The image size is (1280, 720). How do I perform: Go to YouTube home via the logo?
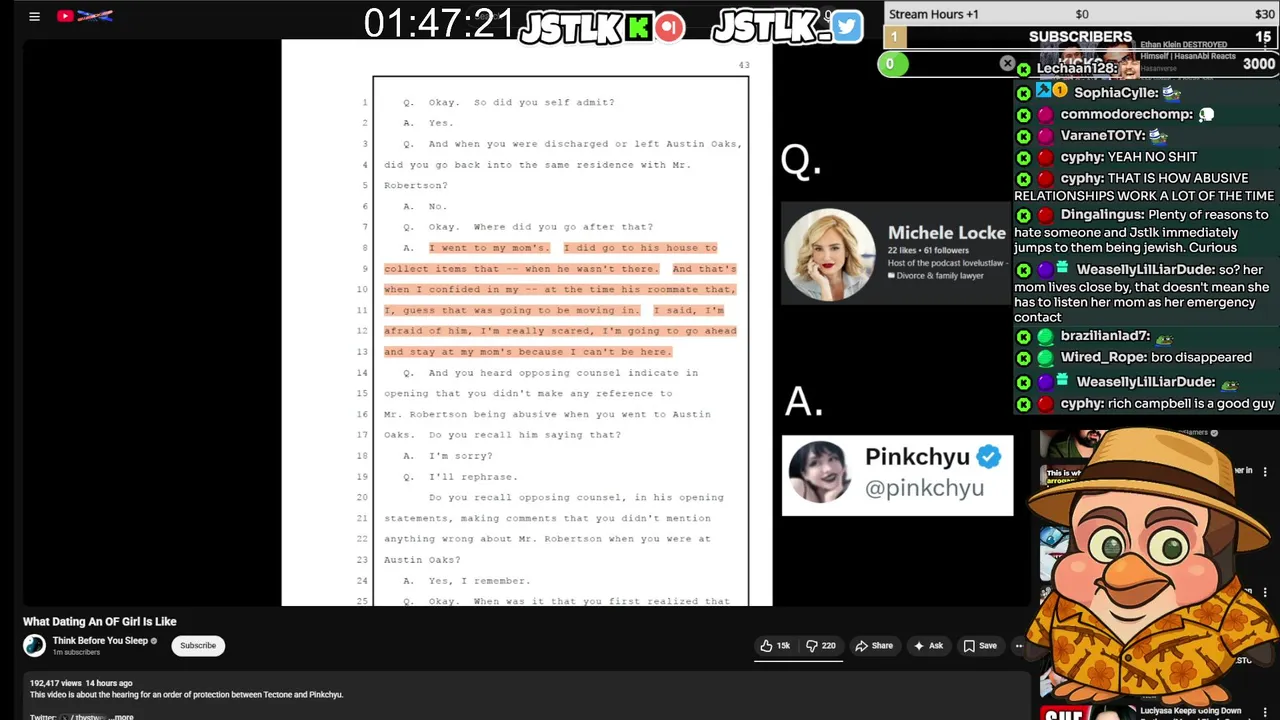click(x=85, y=16)
